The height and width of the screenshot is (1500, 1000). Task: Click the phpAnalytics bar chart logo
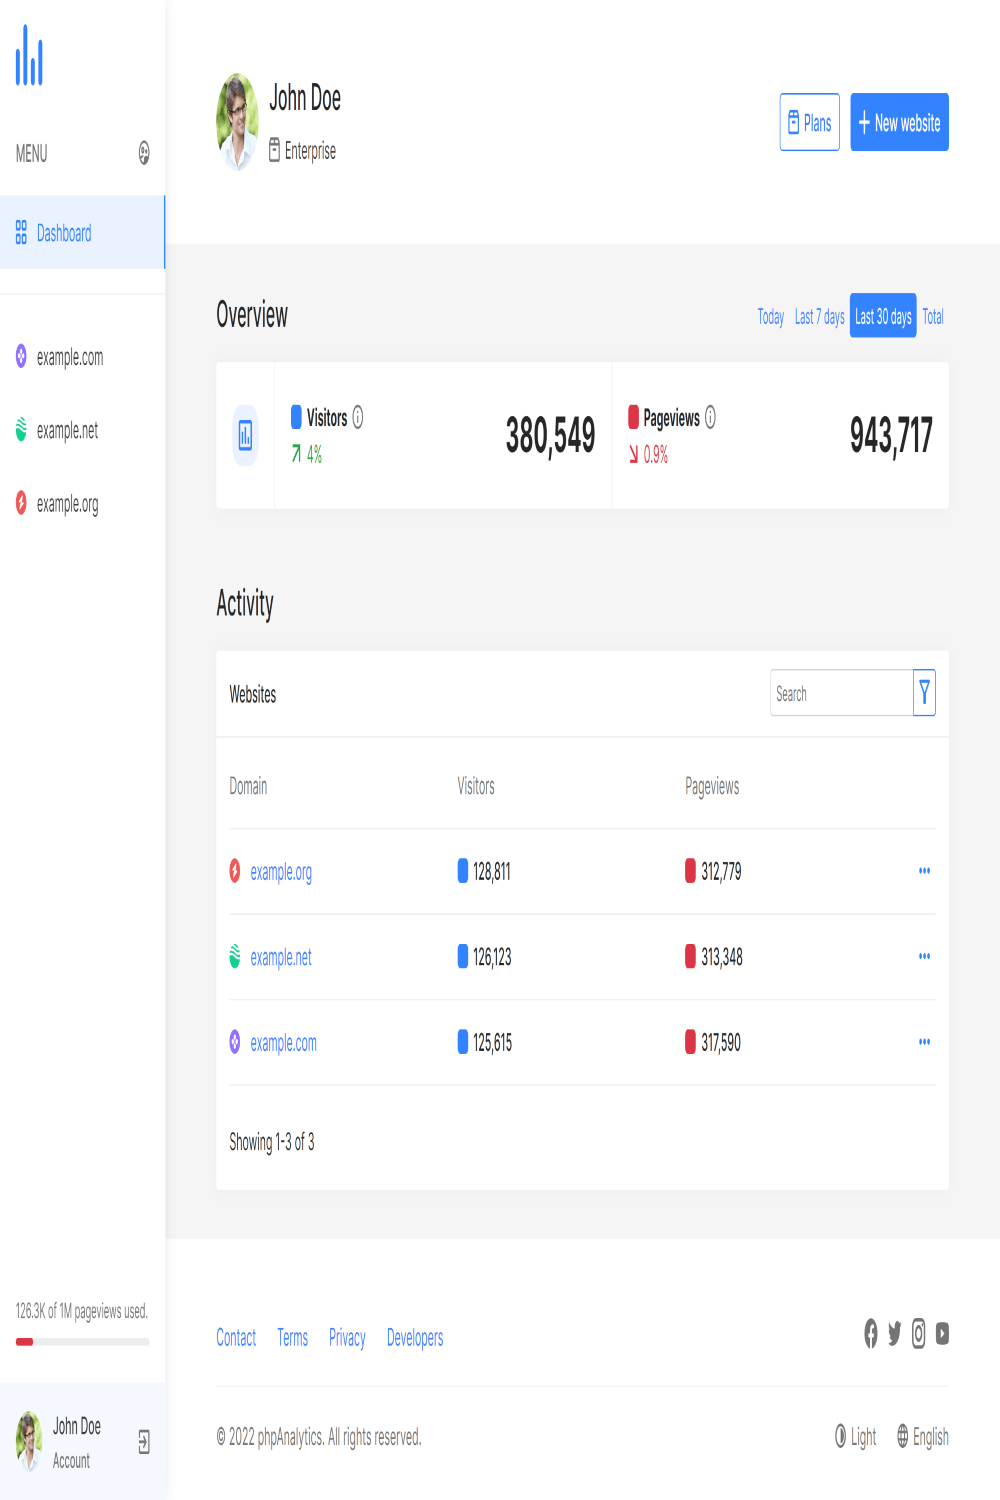(29, 56)
